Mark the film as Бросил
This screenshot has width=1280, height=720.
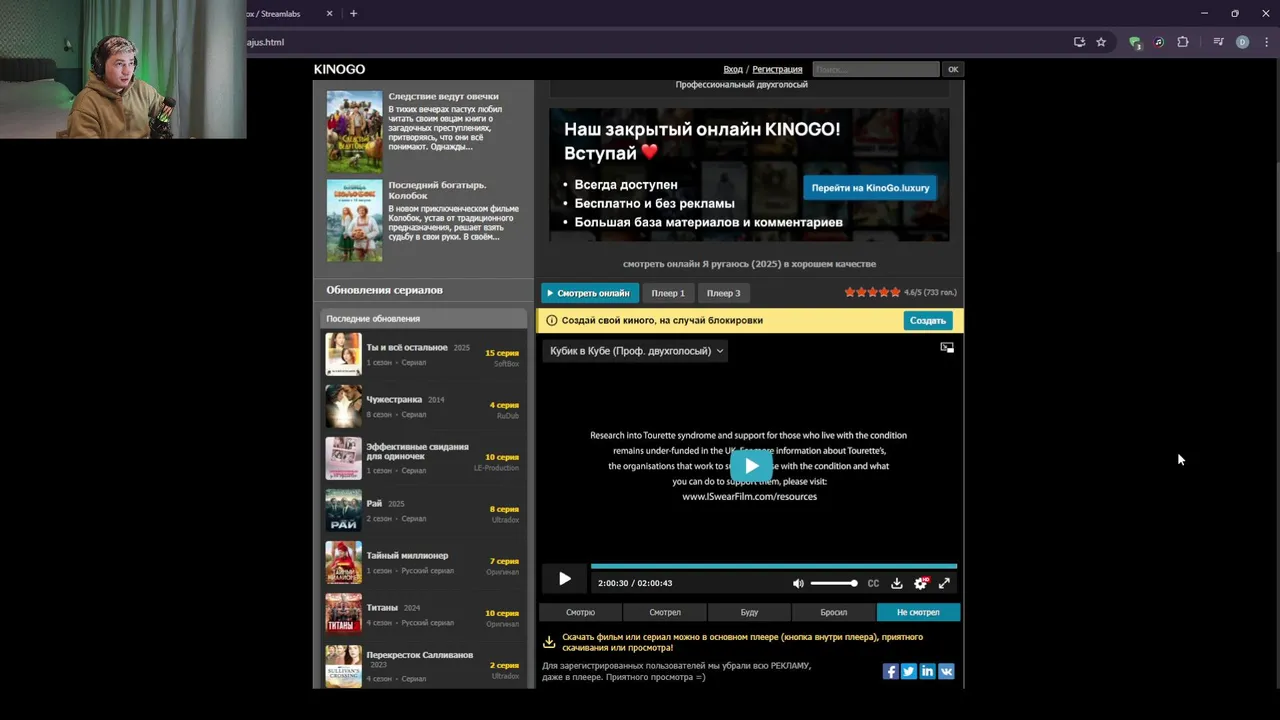click(x=833, y=612)
